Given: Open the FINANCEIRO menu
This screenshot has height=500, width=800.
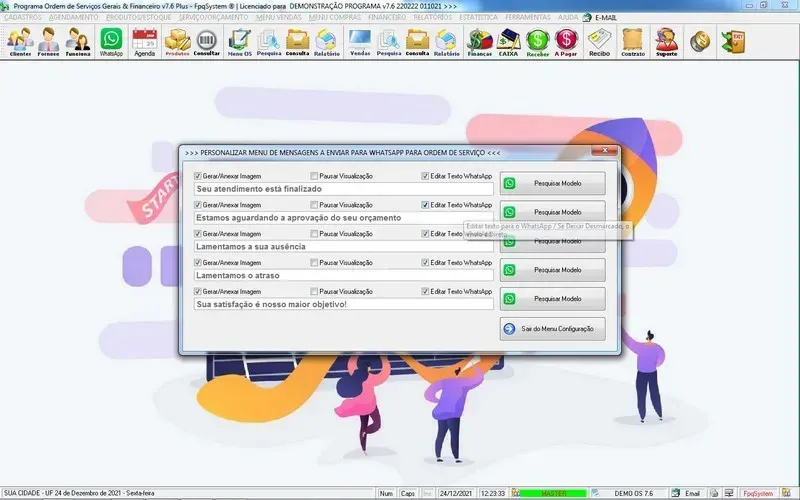Looking at the screenshot, I should pos(387,17).
